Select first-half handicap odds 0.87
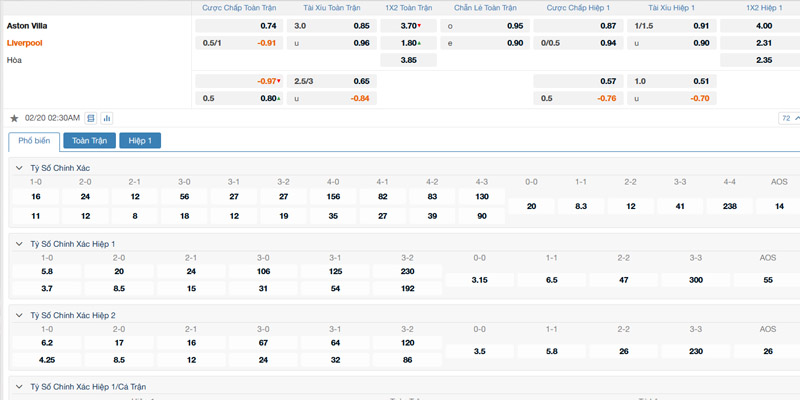Image resolution: width=800 pixels, height=400 pixels. (x=579, y=26)
